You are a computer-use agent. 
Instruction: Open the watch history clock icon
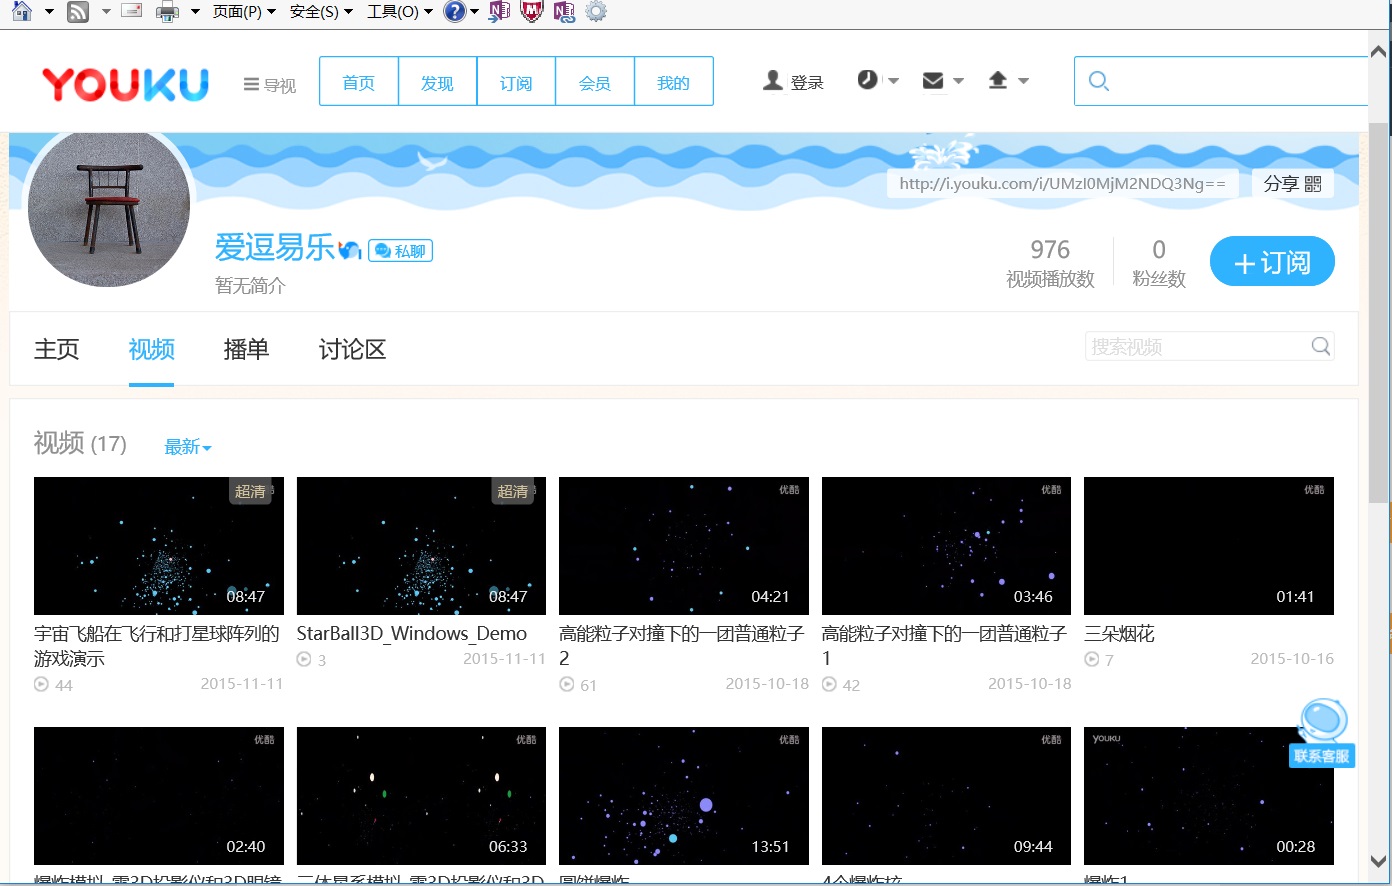867,80
